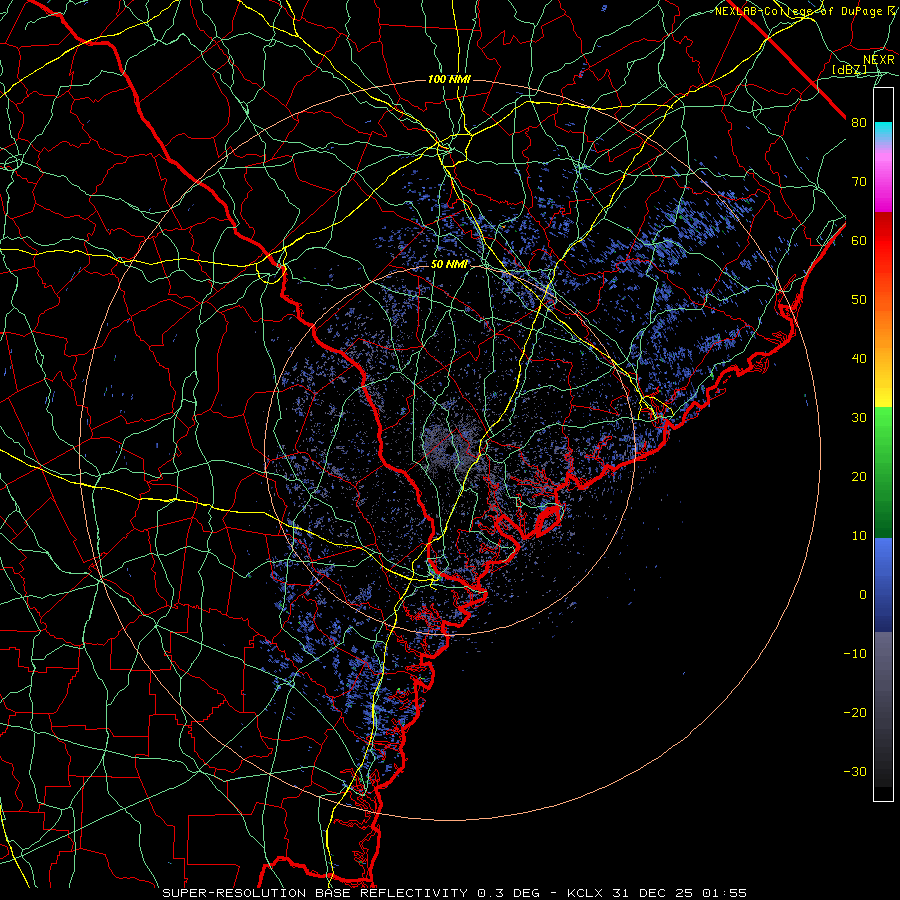Click the cyan band atop the color scale

[883, 131]
